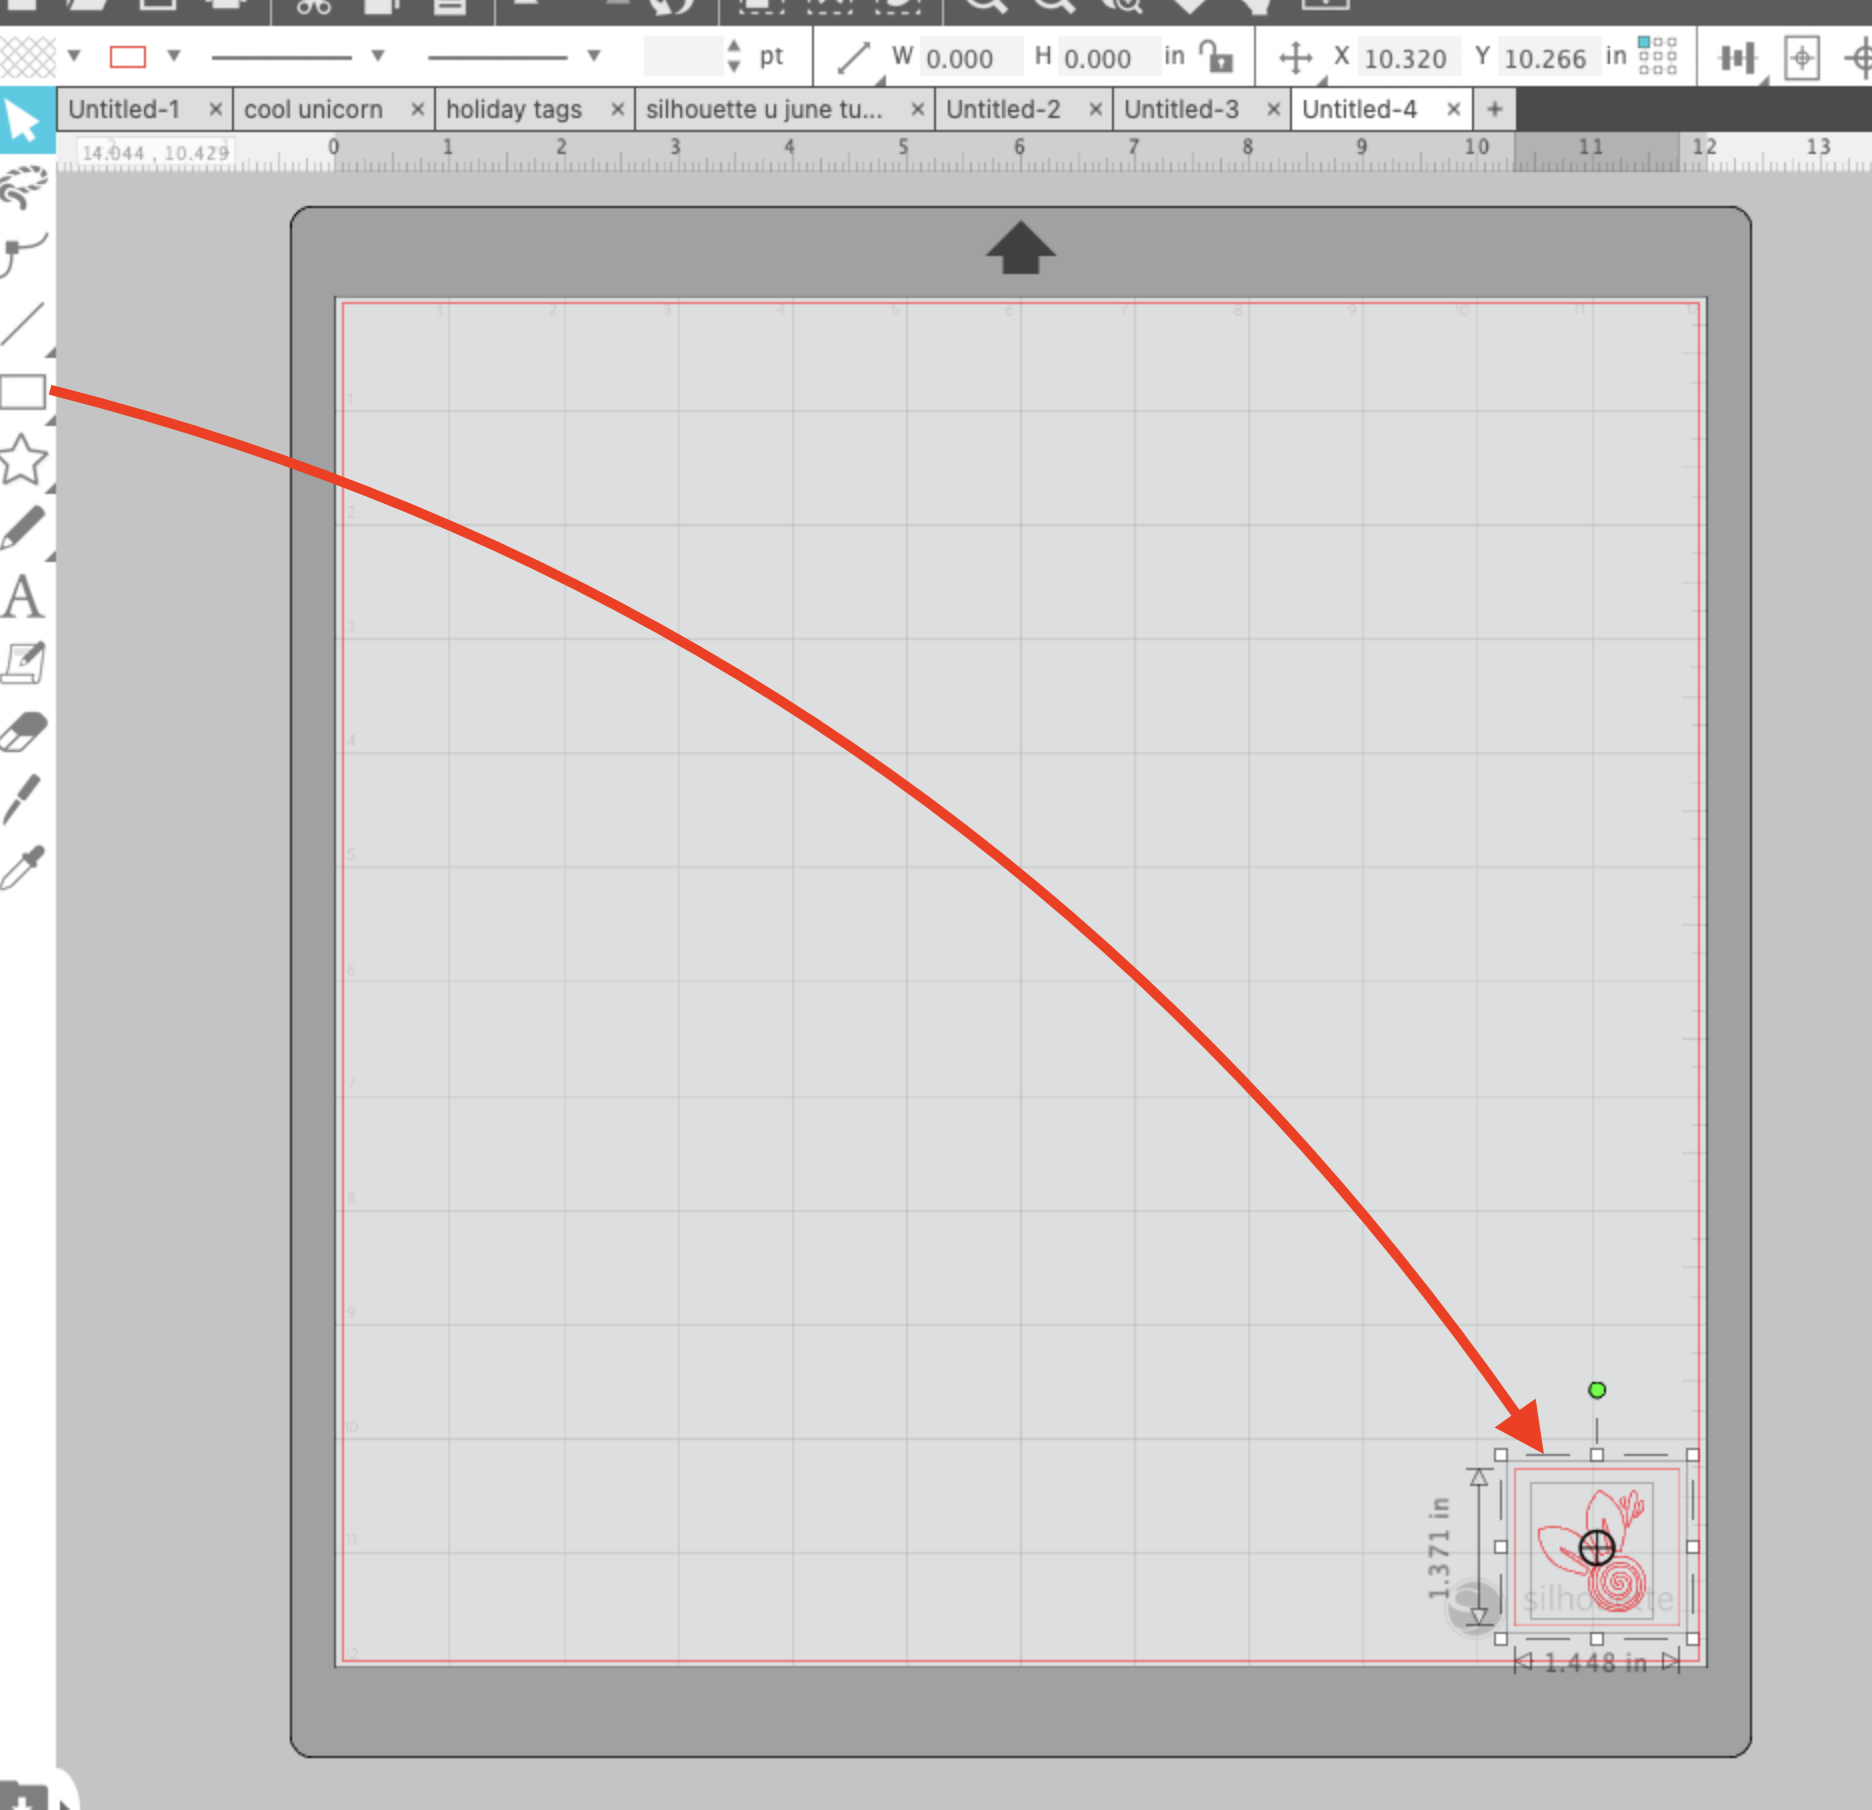Activate the Edit Points tool

24,255
